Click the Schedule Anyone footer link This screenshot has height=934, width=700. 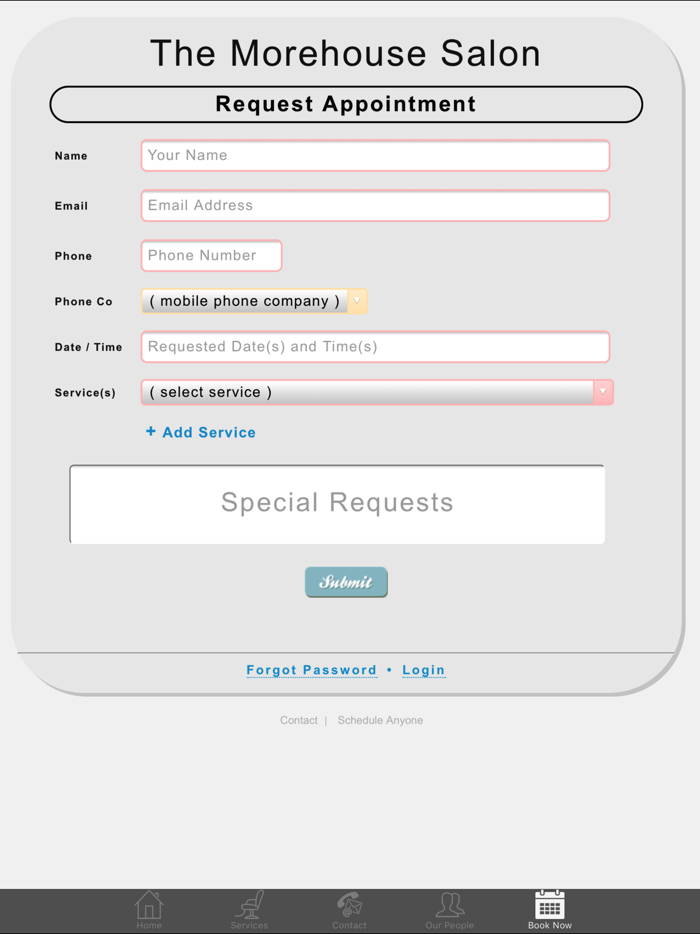click(380, 720)
